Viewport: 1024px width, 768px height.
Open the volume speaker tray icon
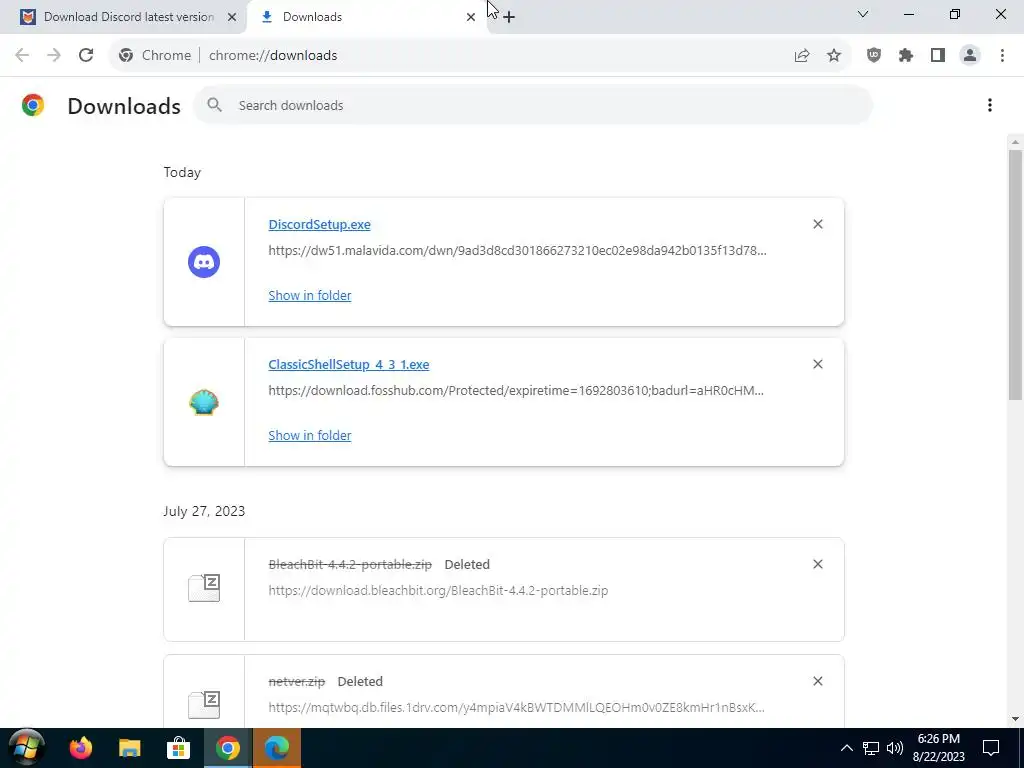(895, 748)
